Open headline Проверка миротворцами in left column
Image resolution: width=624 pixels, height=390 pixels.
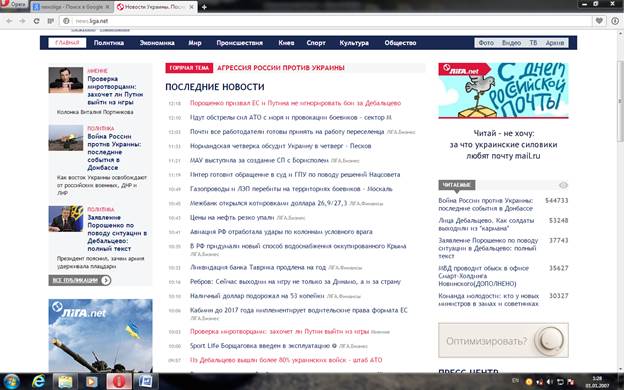tap(115, 90)
